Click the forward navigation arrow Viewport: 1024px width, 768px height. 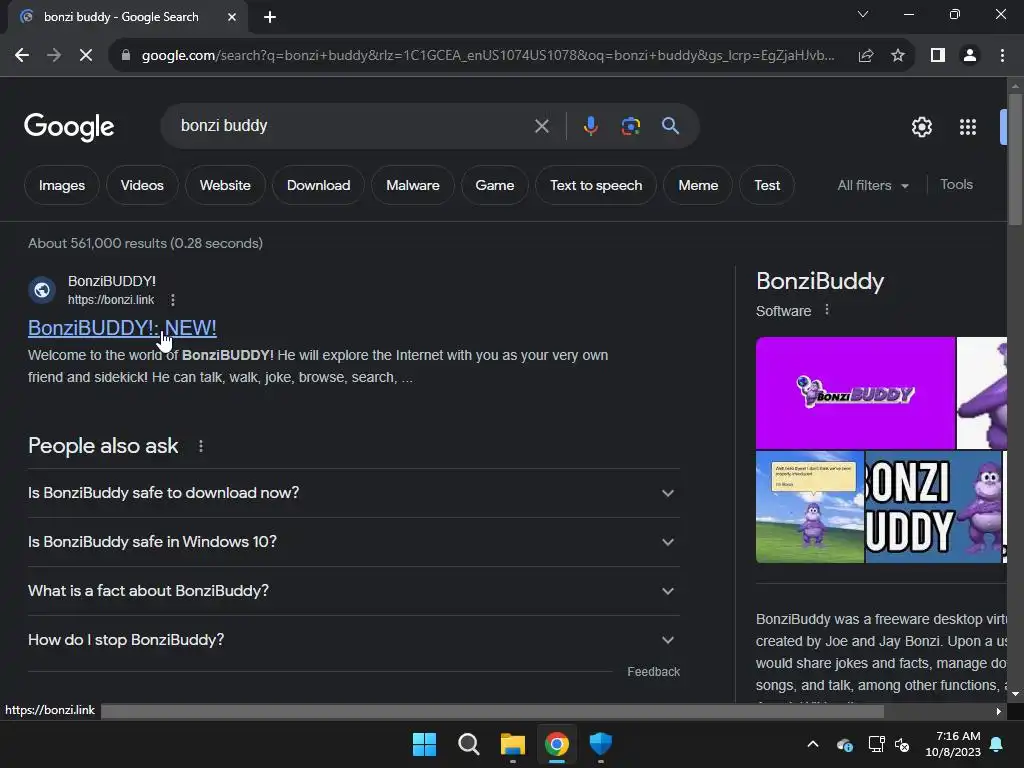(54, 56)
